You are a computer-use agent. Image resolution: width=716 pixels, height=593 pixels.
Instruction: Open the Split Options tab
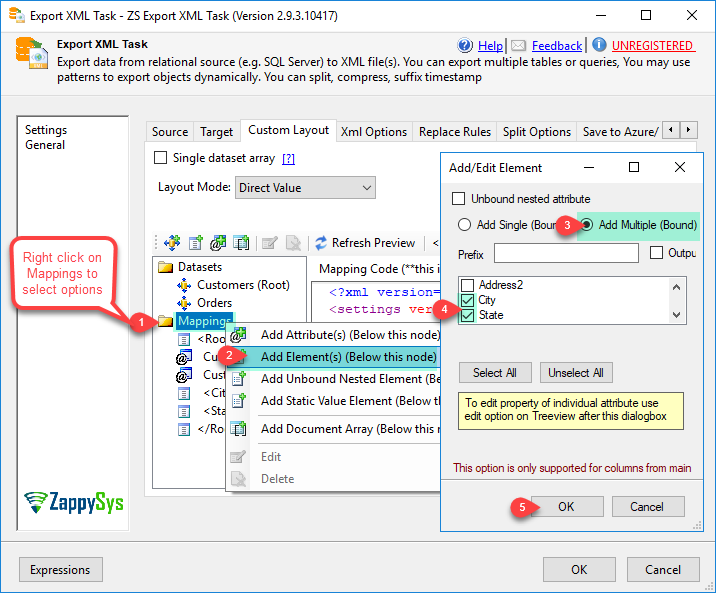coord(537,132)
